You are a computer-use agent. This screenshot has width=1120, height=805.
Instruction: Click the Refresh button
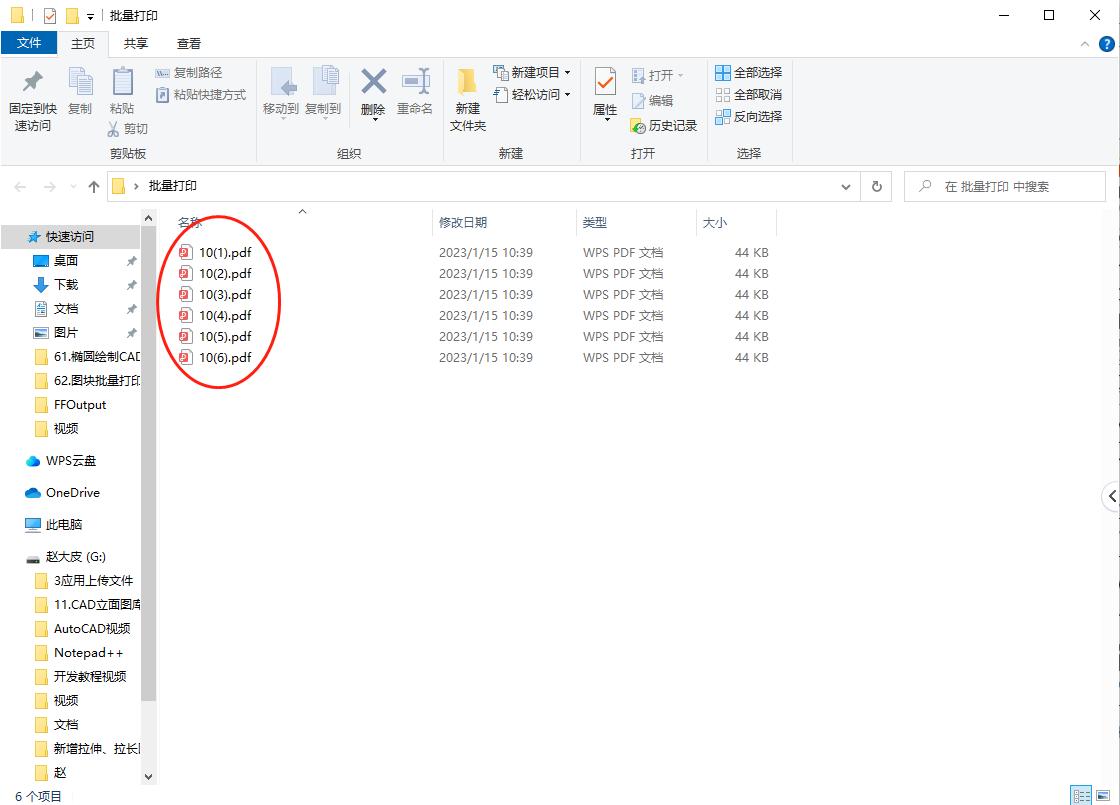tap(876, 186)
